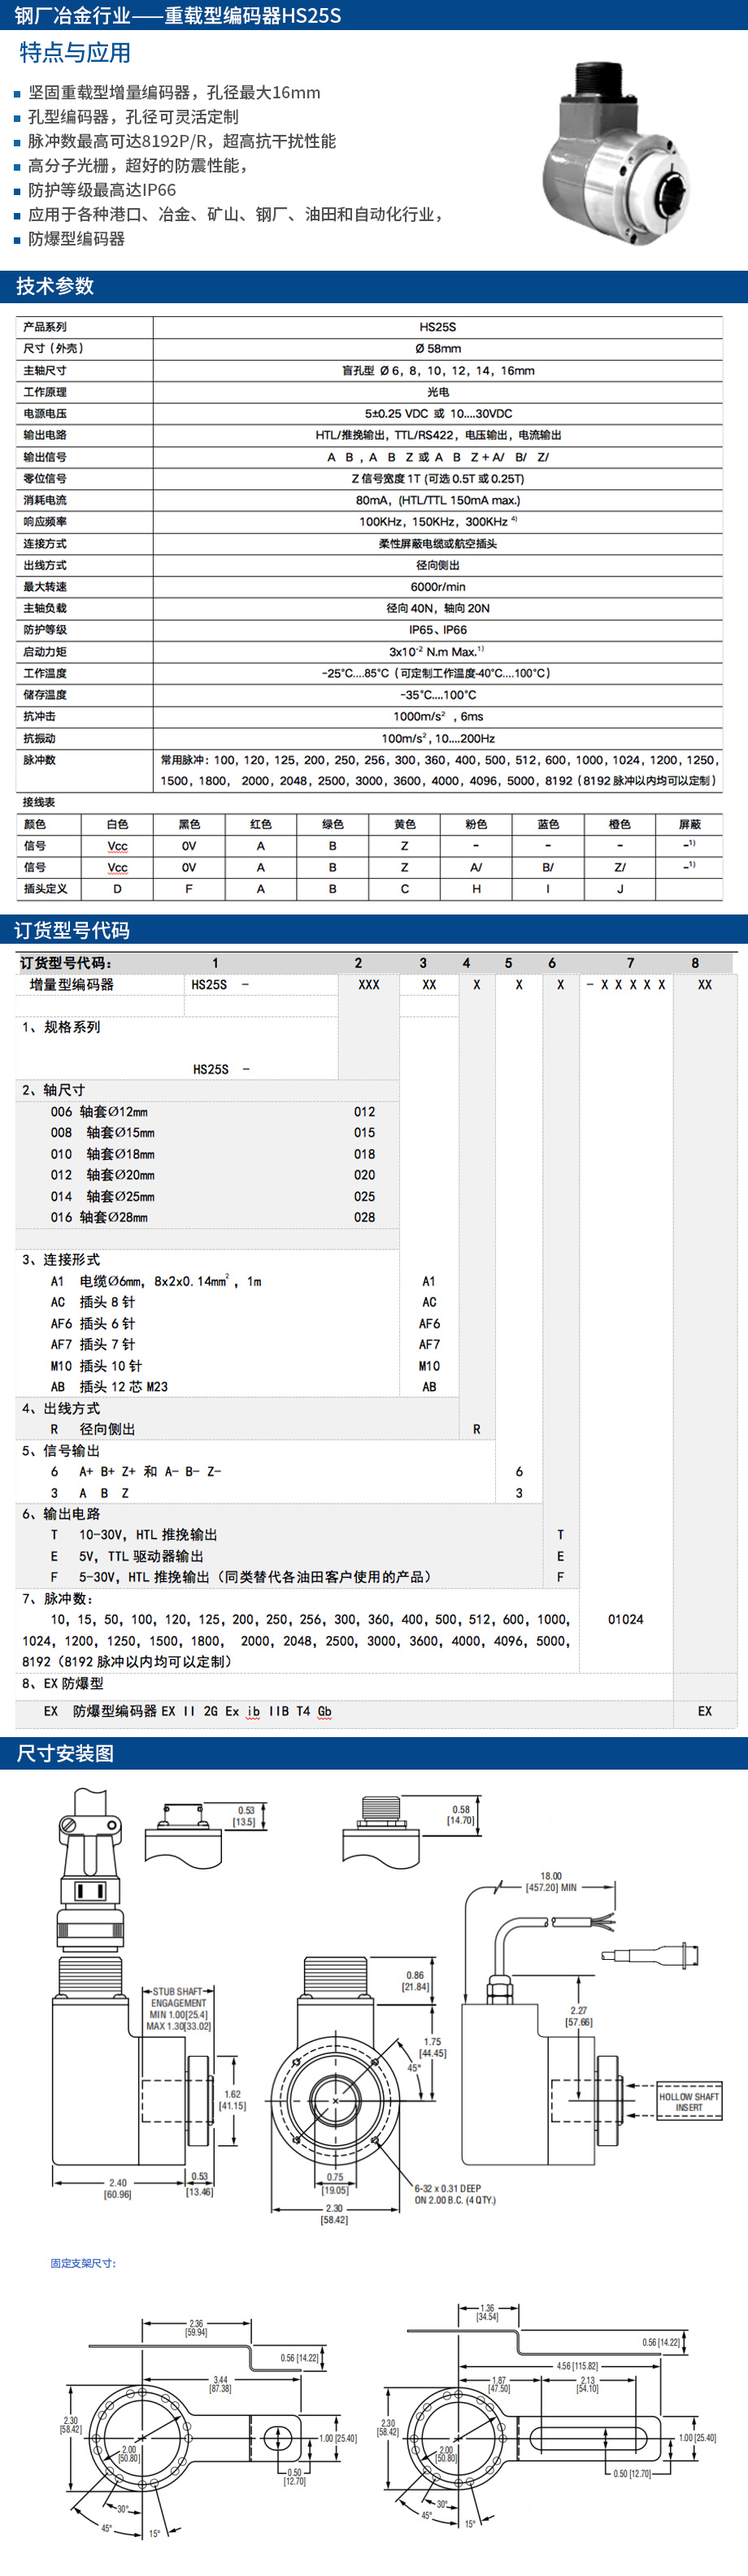Select the page title with HS25S

coord(178,15)
